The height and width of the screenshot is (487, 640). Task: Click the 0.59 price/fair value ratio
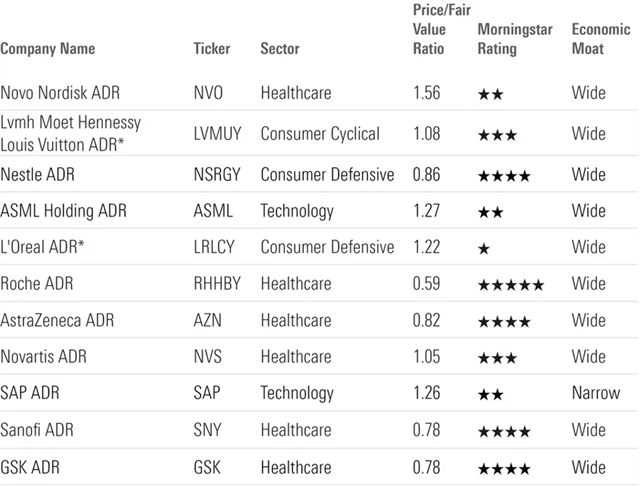pyautogui.click(x=427, y=284)
